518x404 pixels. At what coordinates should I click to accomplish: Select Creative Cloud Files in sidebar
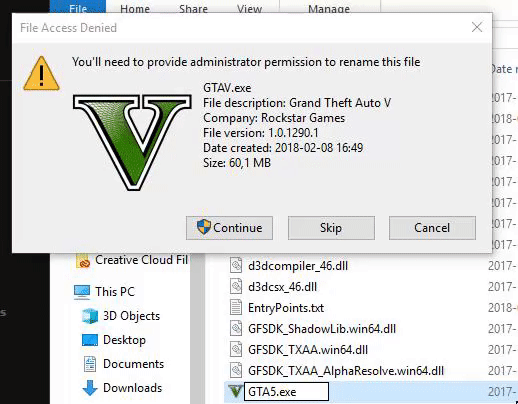click(141, 260)
